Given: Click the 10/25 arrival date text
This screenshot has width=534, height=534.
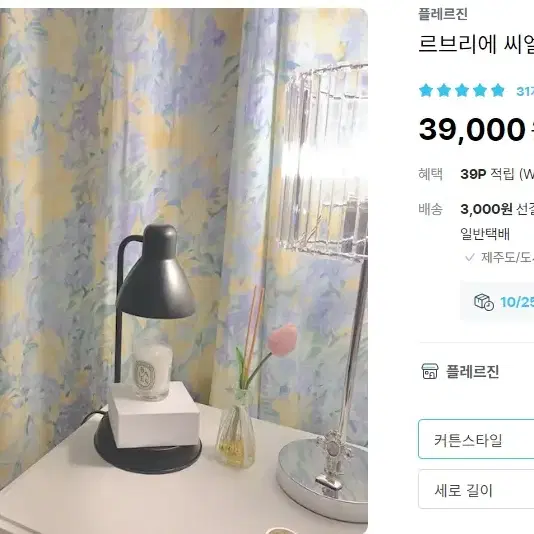Looking at the screenshot, I should coord(517,302).
